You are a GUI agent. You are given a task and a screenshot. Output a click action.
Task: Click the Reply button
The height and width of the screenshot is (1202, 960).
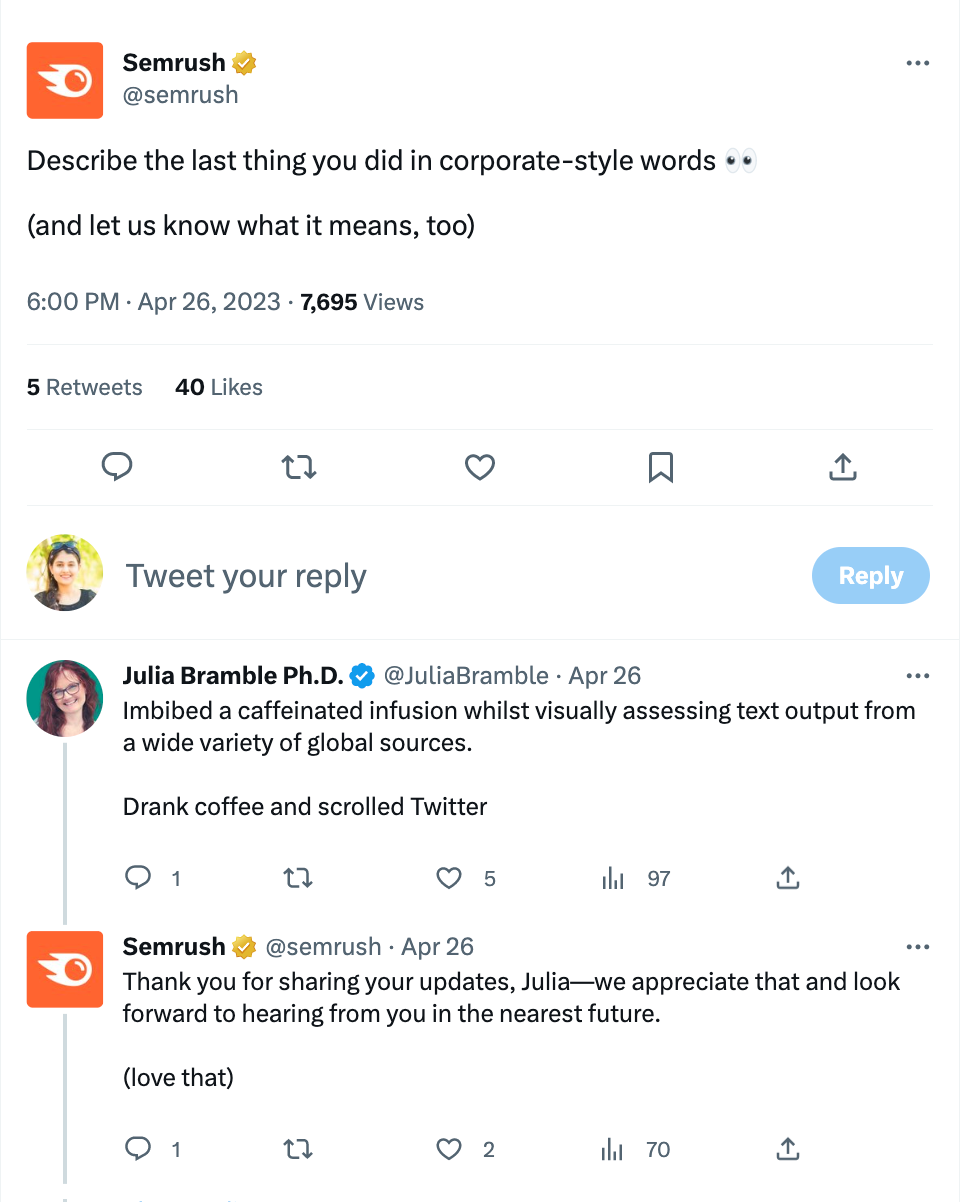[x=870, y=576]
